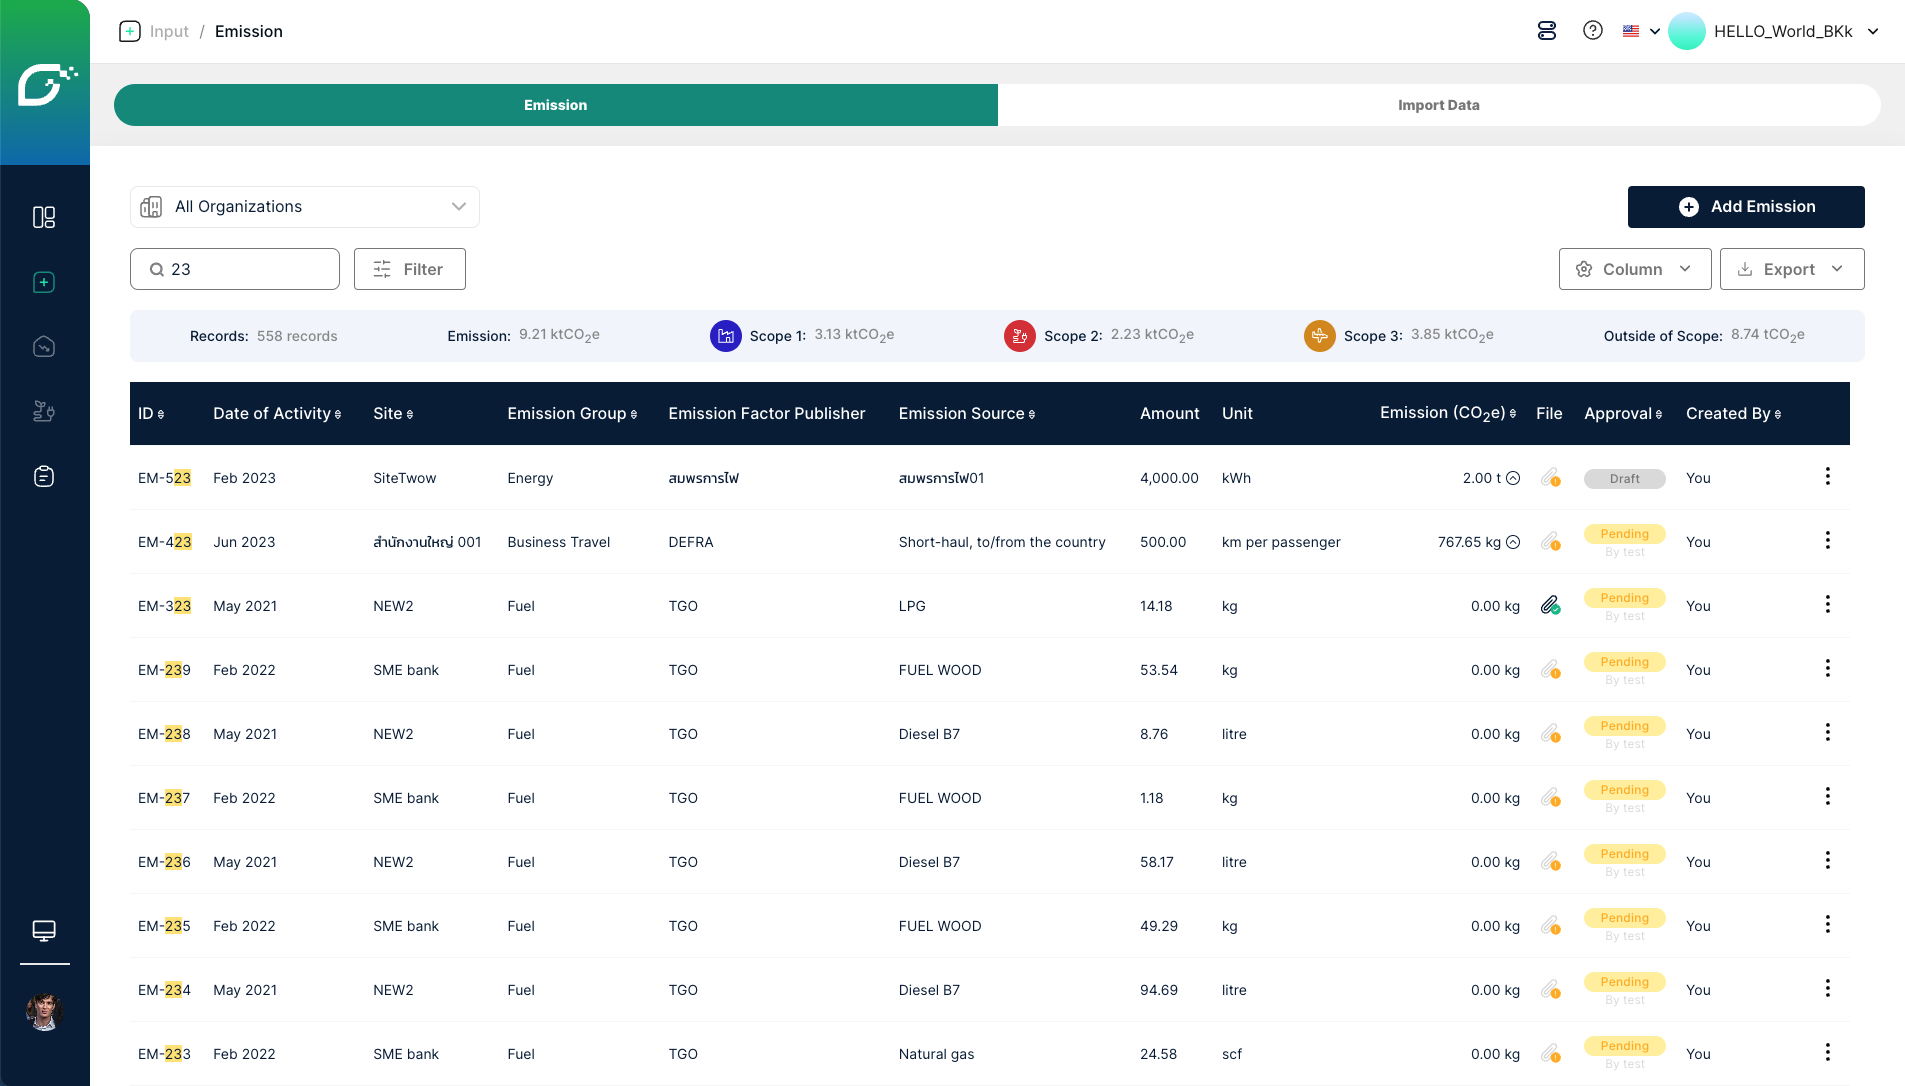Open the dashboard icon in the sidebar
1905x1086 pixels.
click(x=44, y=217)
